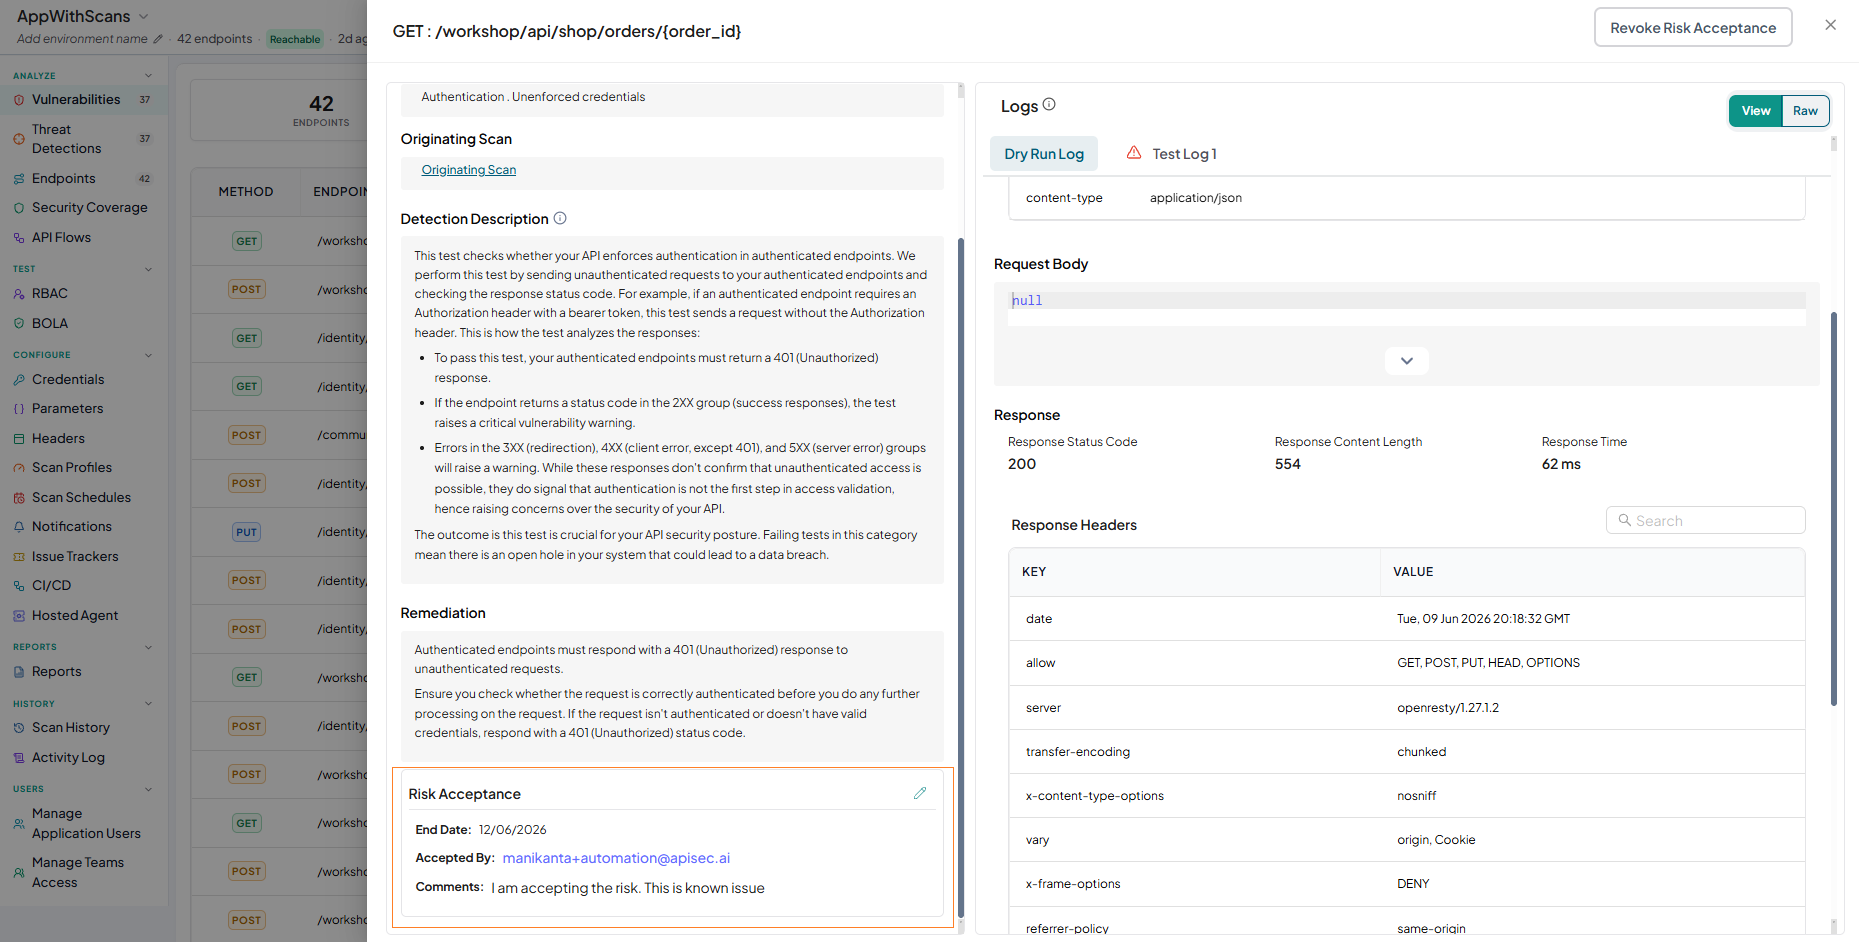
Task: Close the detail panel with X
Action: point(1830,25)
